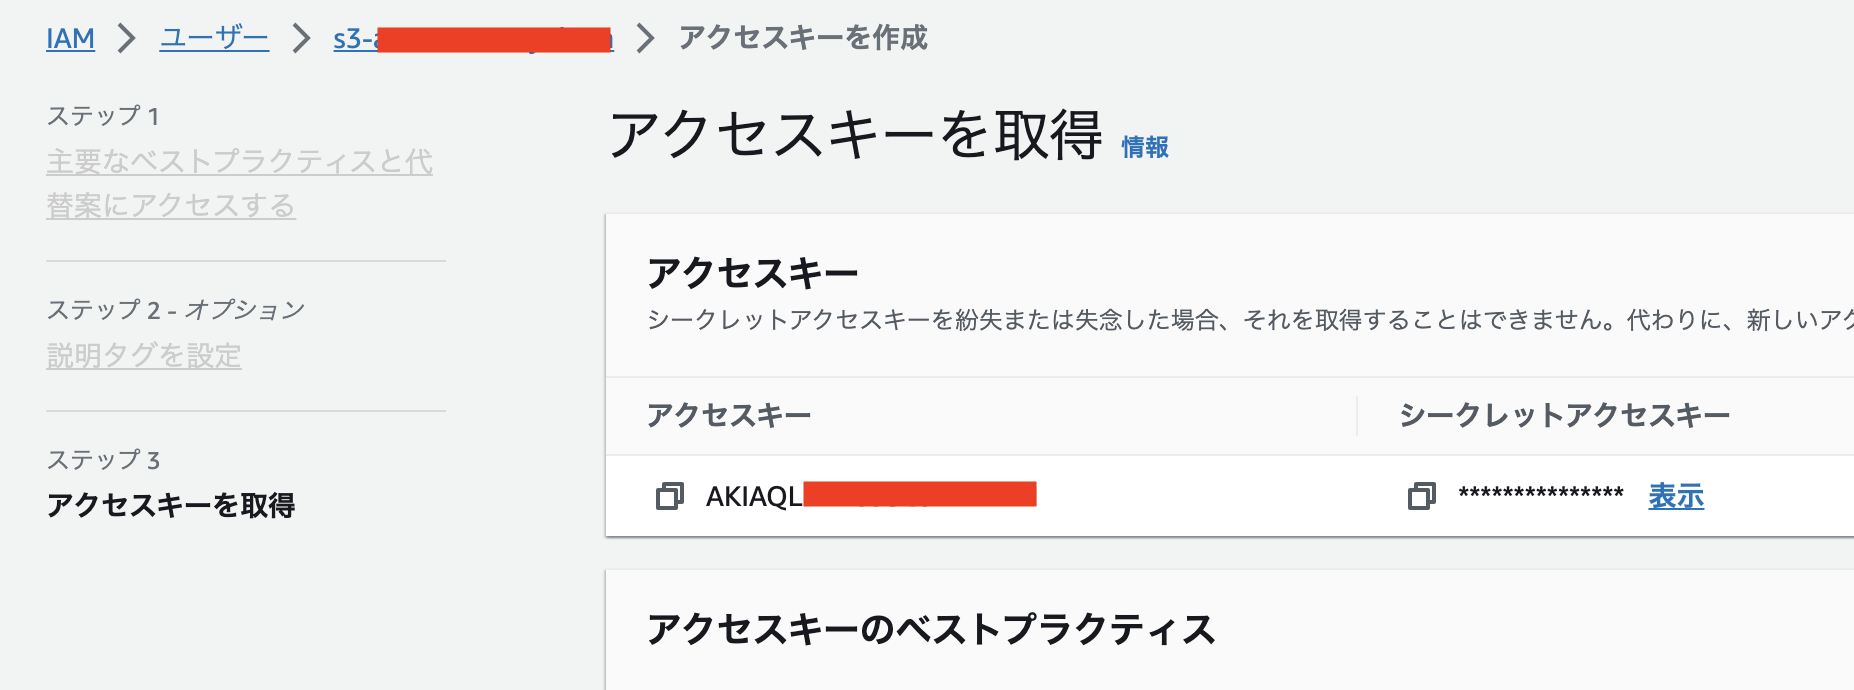Select the アクセスキー column header
Screen dimensions: 1854x690
[x=729, y=412]
